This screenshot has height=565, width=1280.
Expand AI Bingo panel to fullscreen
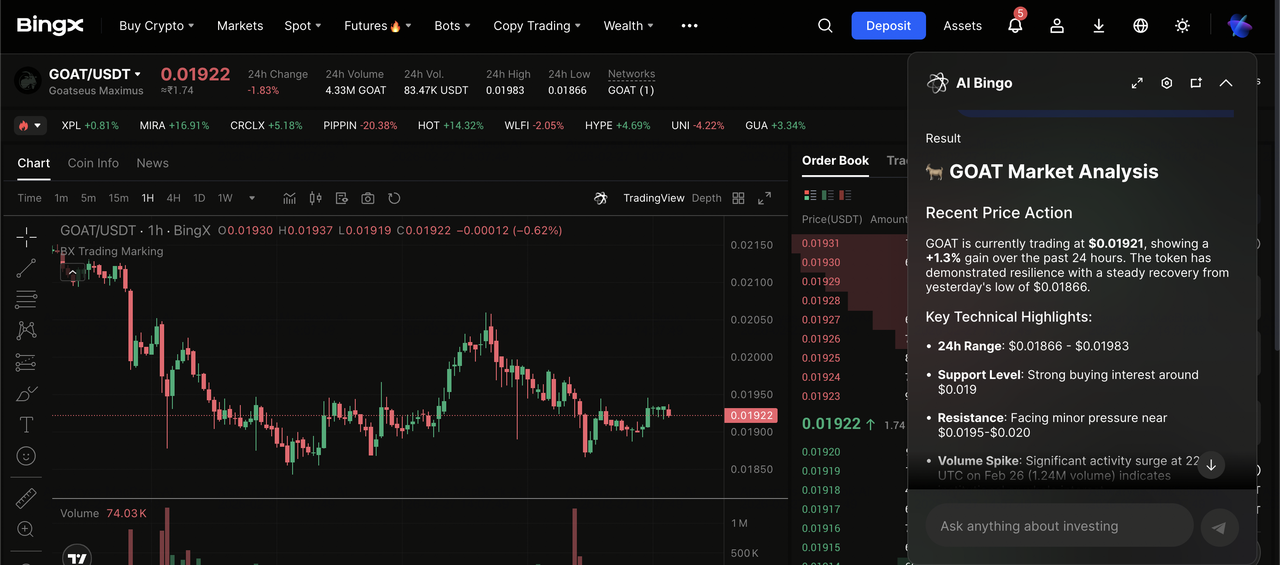[x=1137, y=83]
